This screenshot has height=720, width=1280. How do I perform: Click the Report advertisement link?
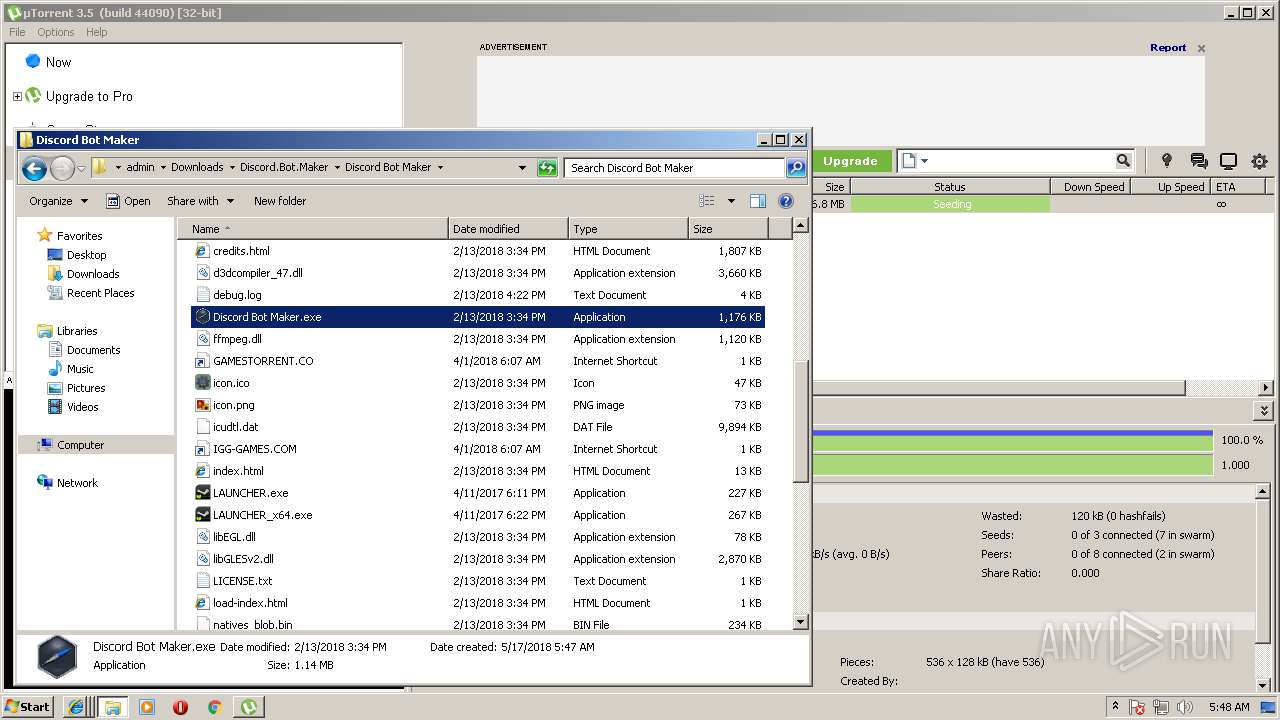coord(1168,48)
